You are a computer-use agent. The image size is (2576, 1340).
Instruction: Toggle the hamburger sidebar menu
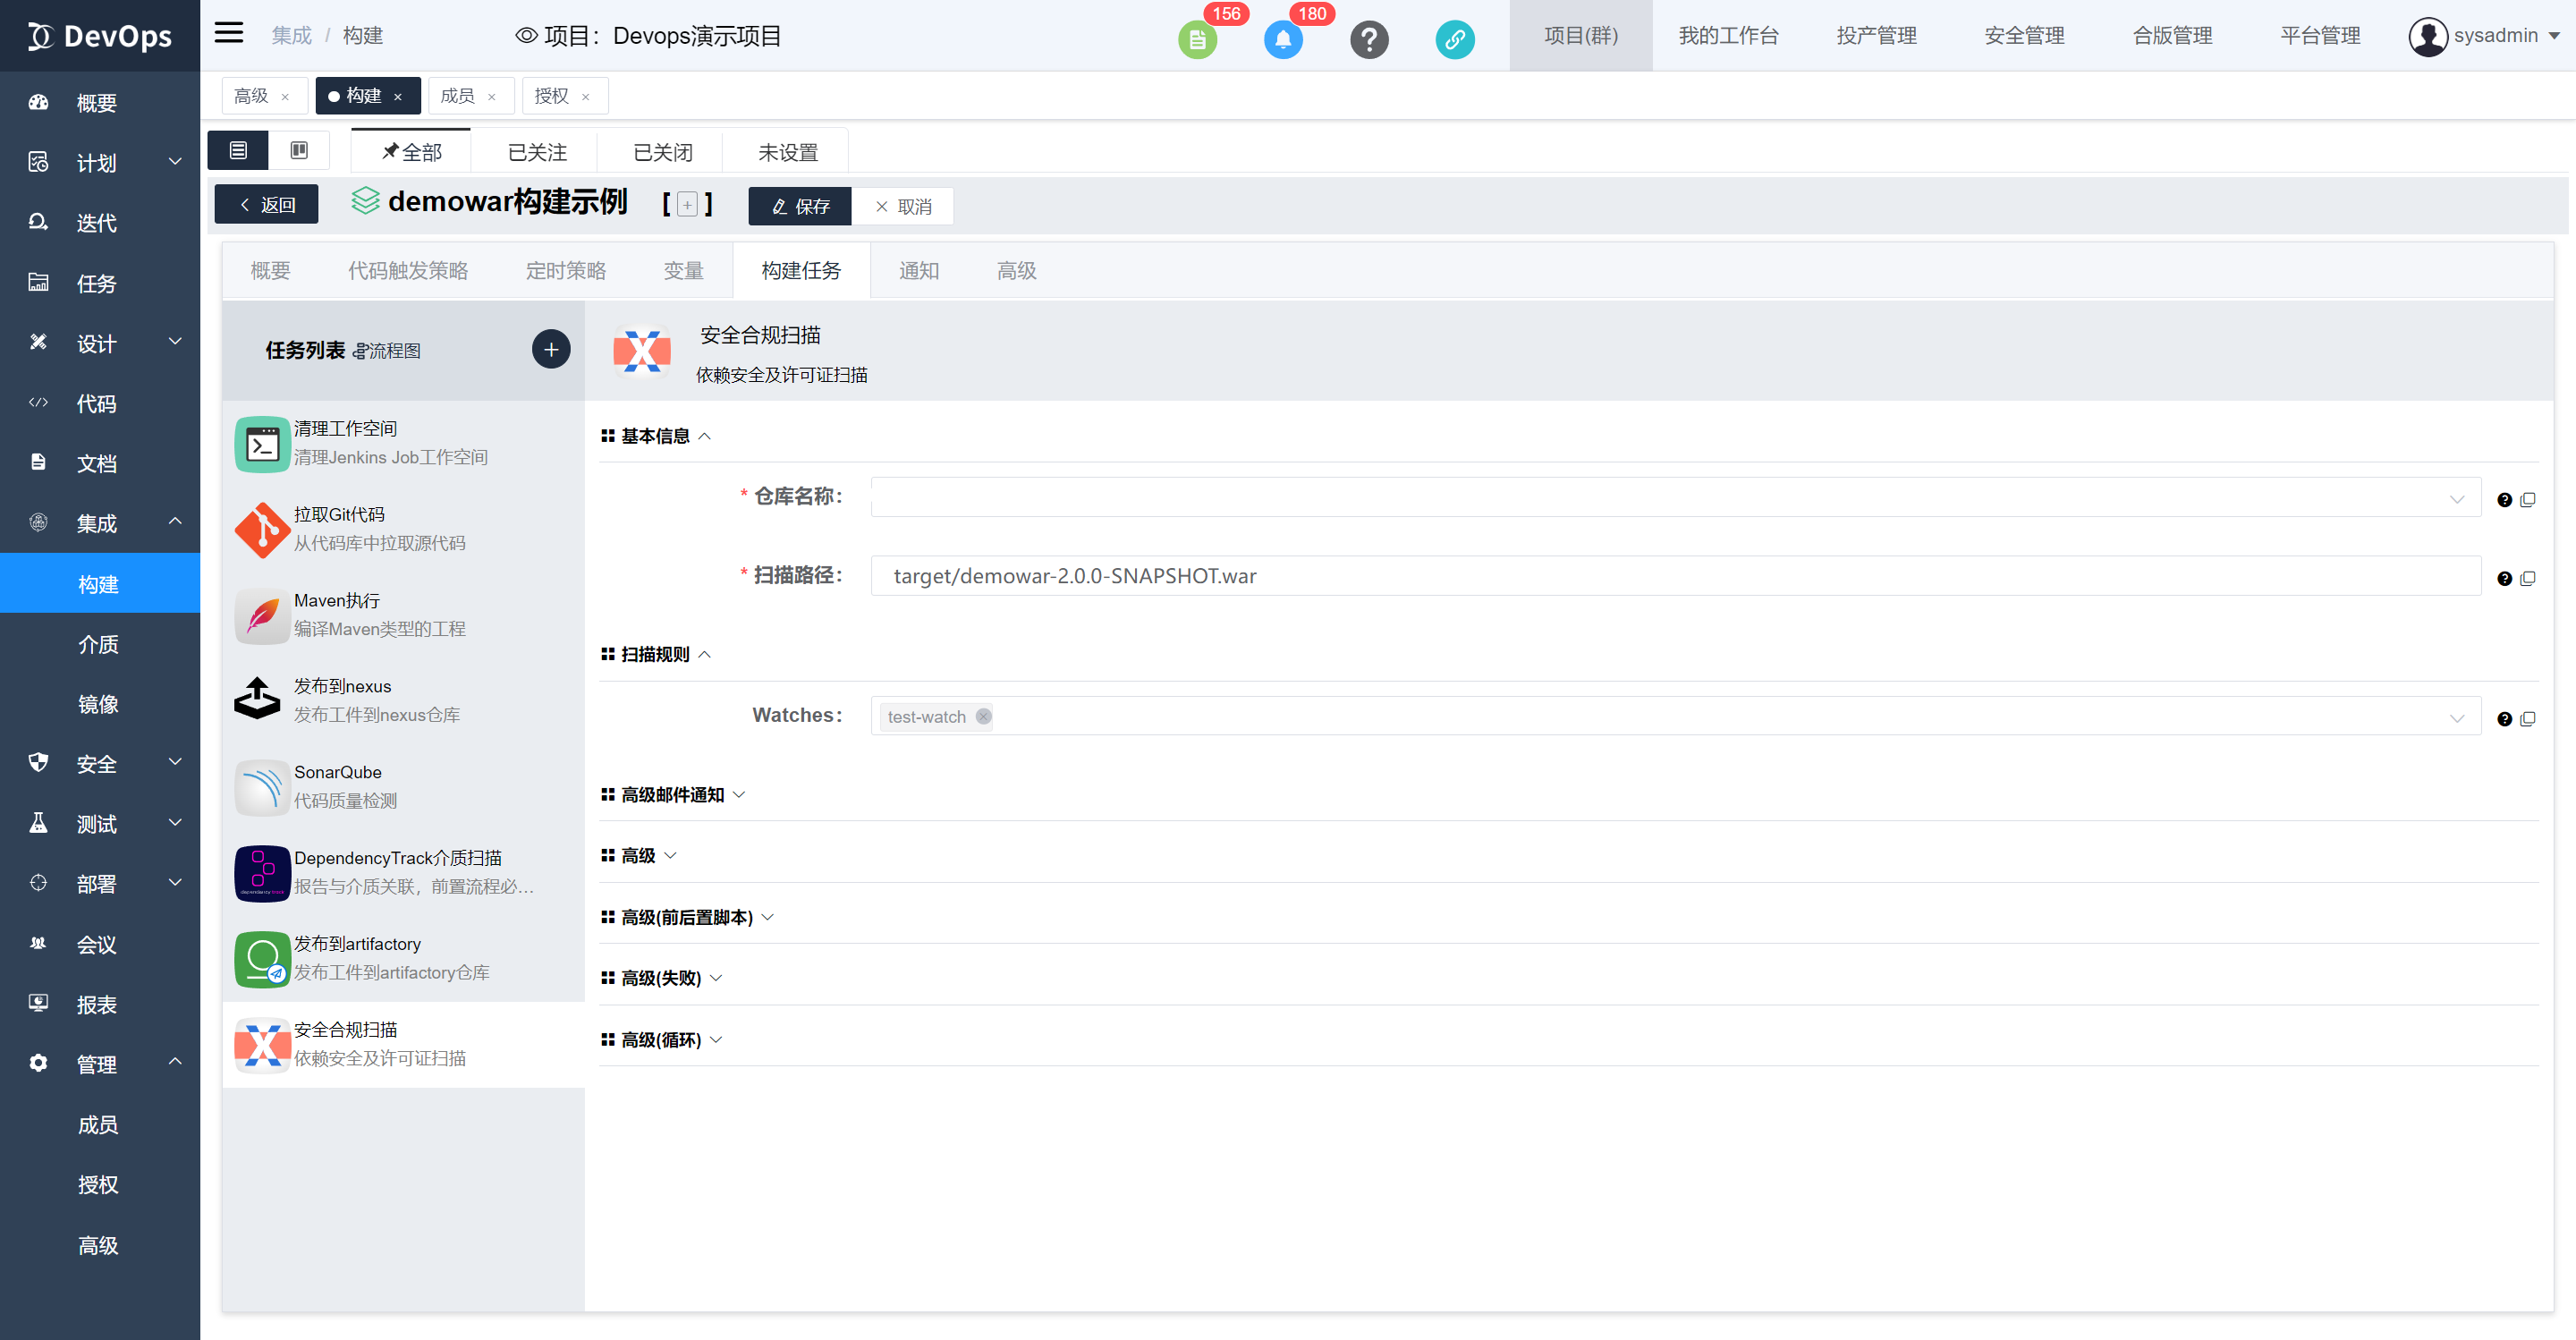click(x=229, y=34)
